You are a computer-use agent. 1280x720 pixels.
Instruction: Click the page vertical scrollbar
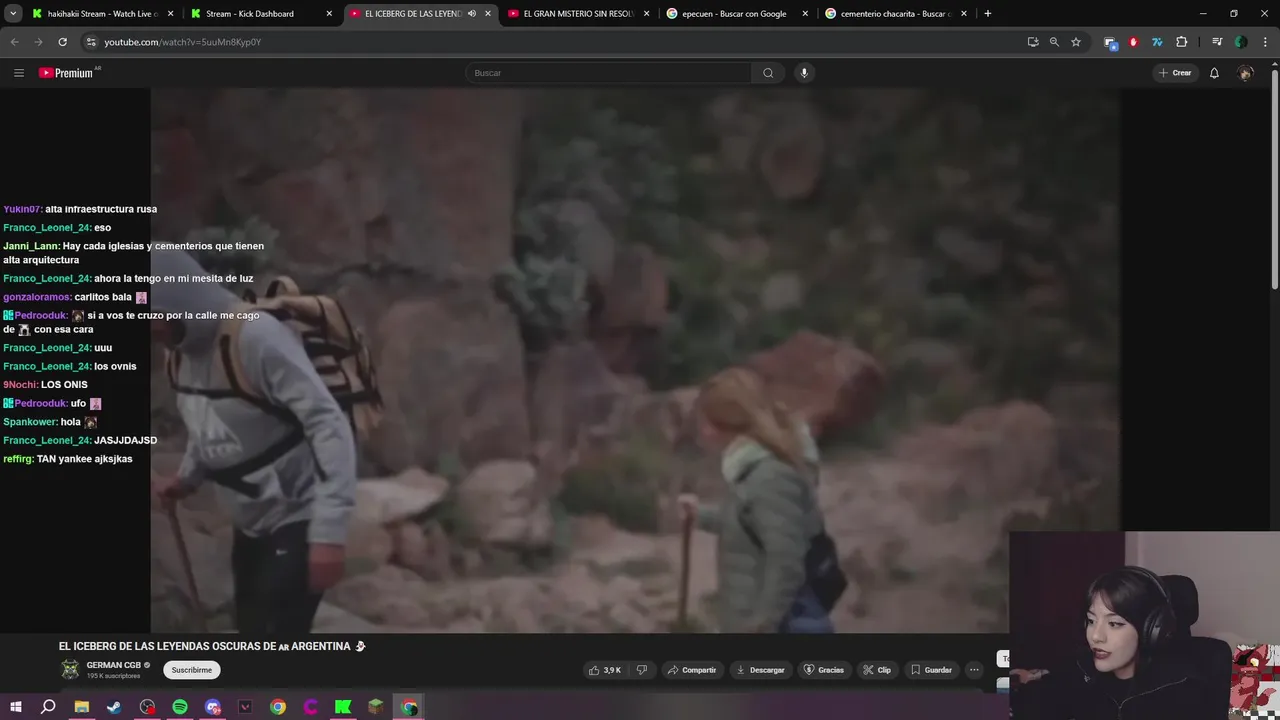(1274, 180)
